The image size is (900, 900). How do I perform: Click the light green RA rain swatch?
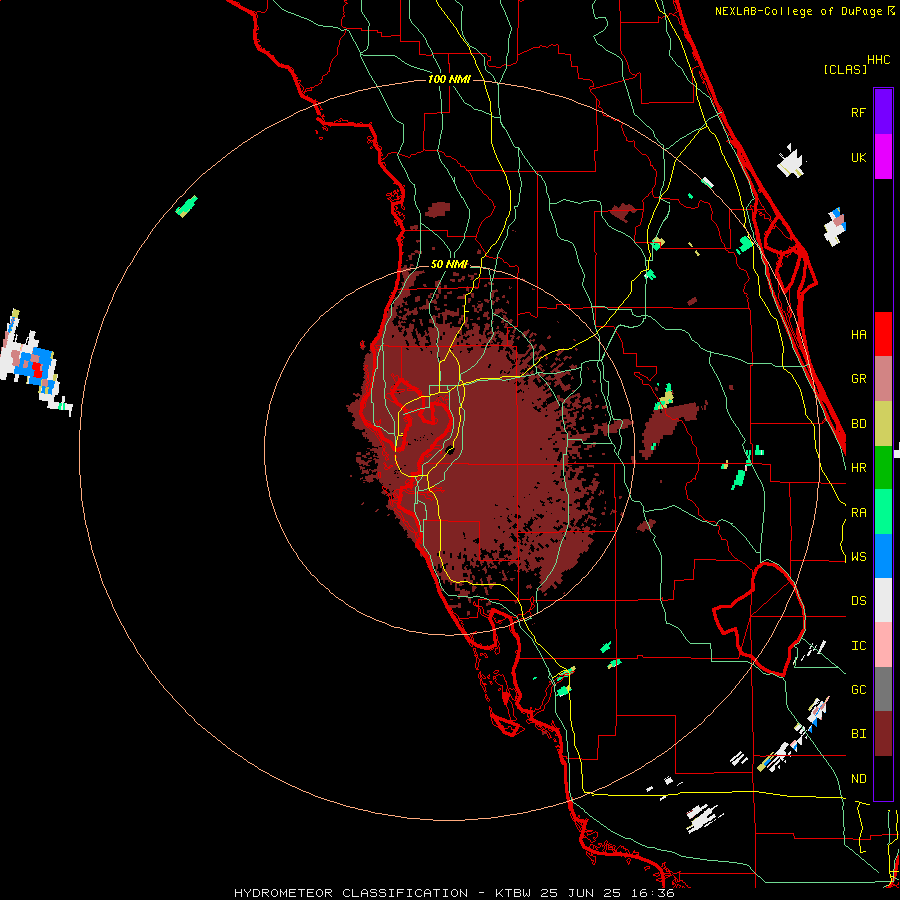(x=883, y=512)
